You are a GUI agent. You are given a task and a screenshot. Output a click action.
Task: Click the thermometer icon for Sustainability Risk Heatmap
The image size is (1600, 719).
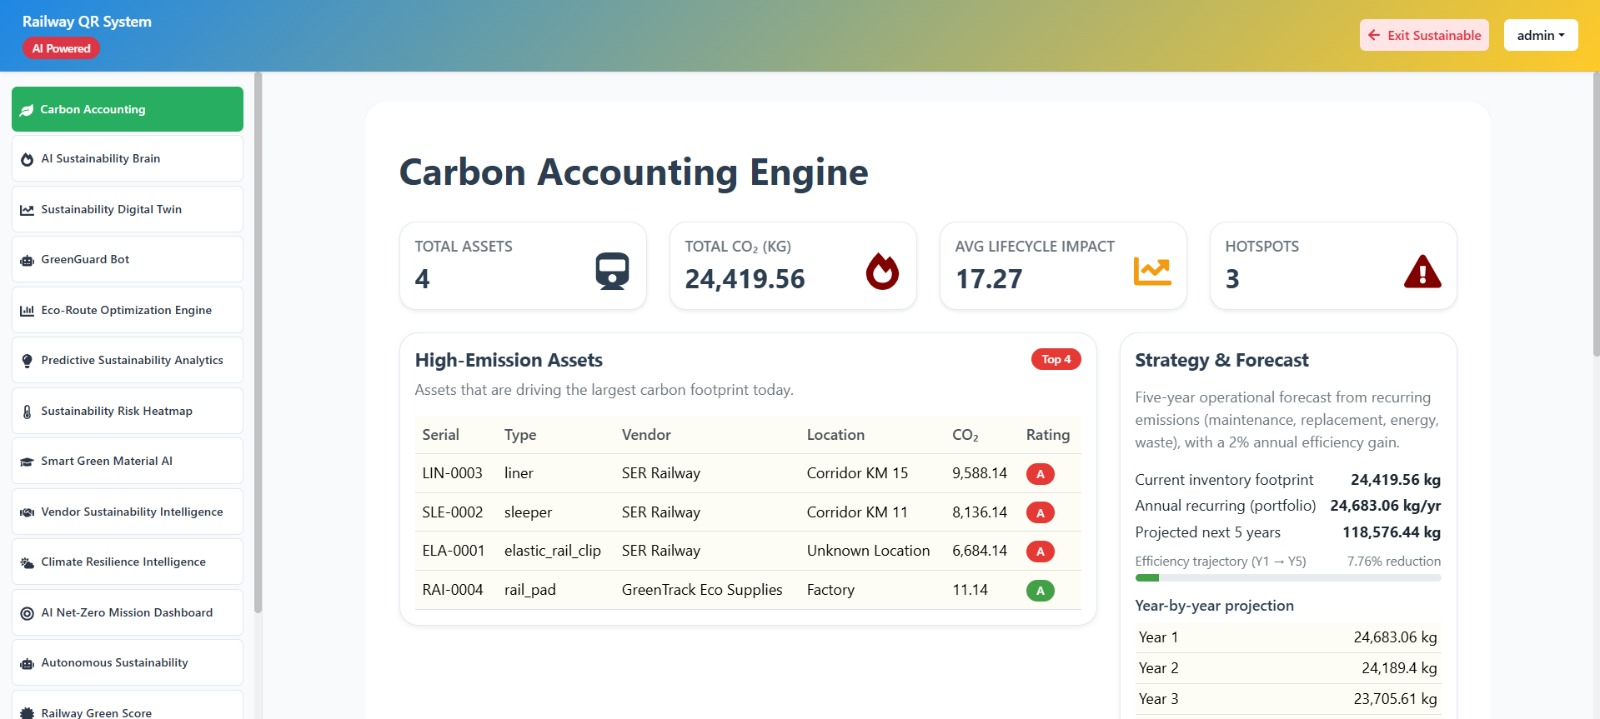tap(27, 412)
